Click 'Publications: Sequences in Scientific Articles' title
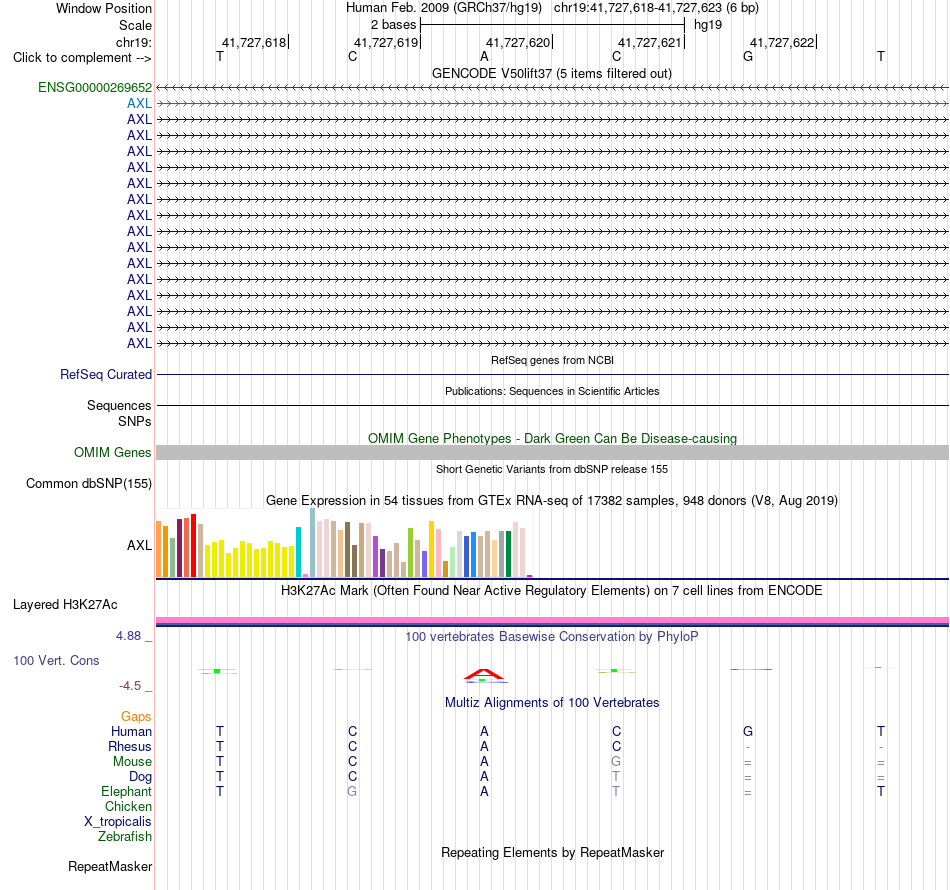 coord(552,391)
